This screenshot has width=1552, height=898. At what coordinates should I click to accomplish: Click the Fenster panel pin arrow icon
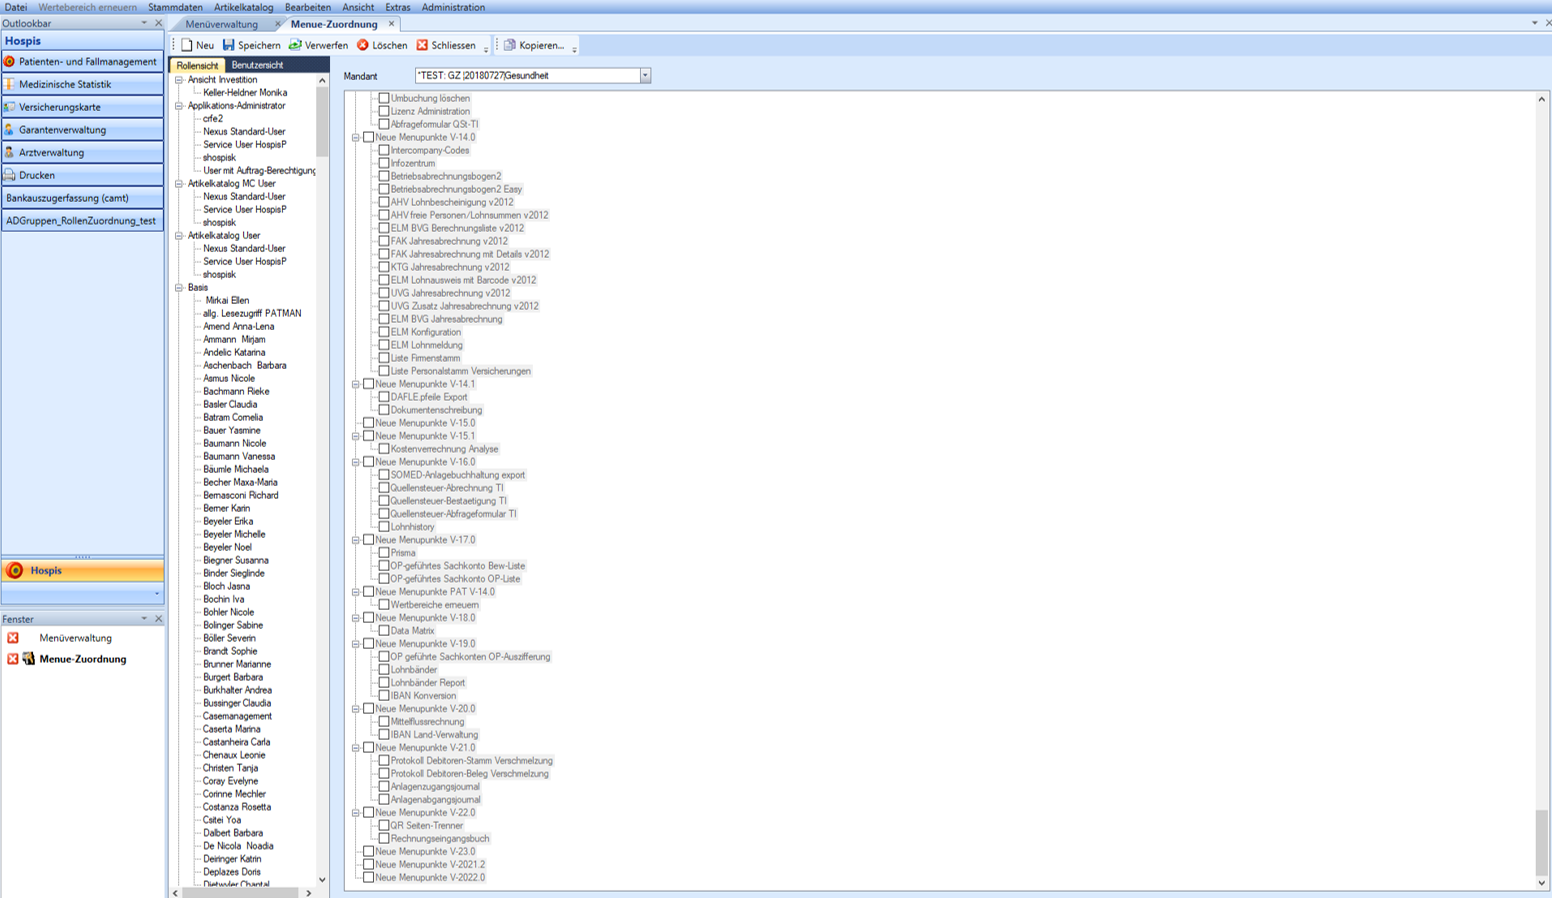(144, 619)
